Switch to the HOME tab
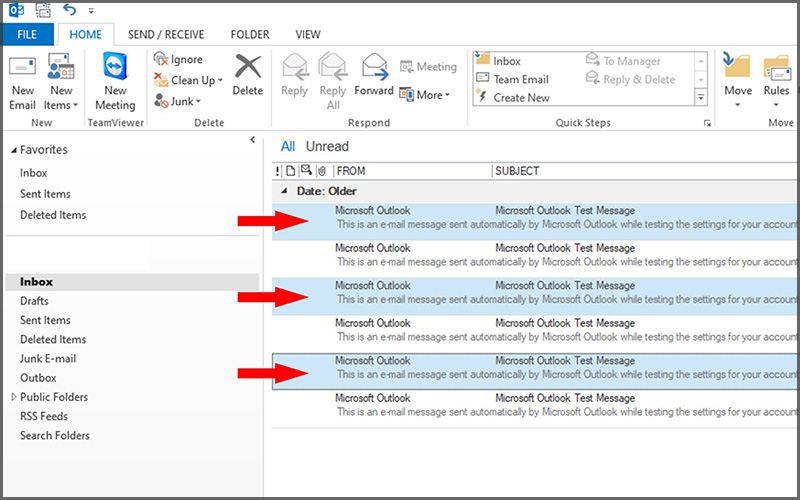The image size is (800, 500). [86, 34]
